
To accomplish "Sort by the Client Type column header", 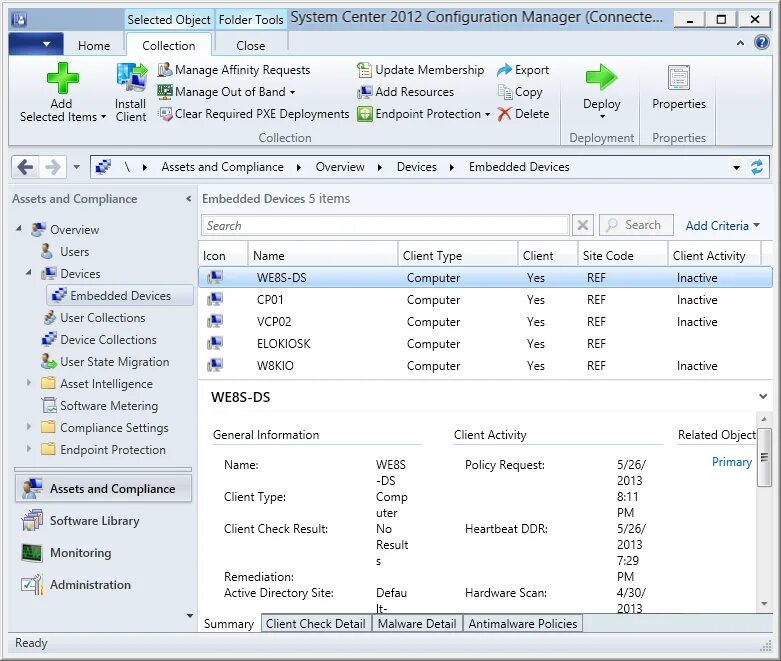I will click(458, 256).
